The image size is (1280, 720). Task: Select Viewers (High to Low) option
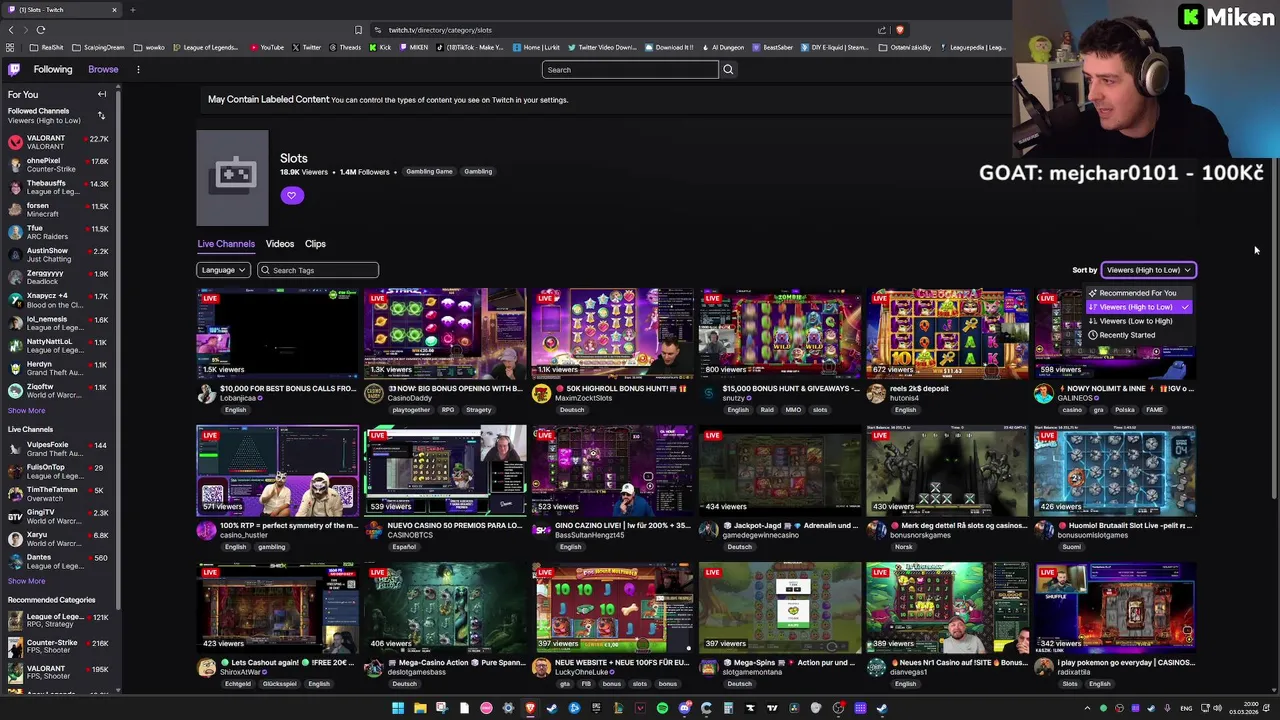point(1138,307)
